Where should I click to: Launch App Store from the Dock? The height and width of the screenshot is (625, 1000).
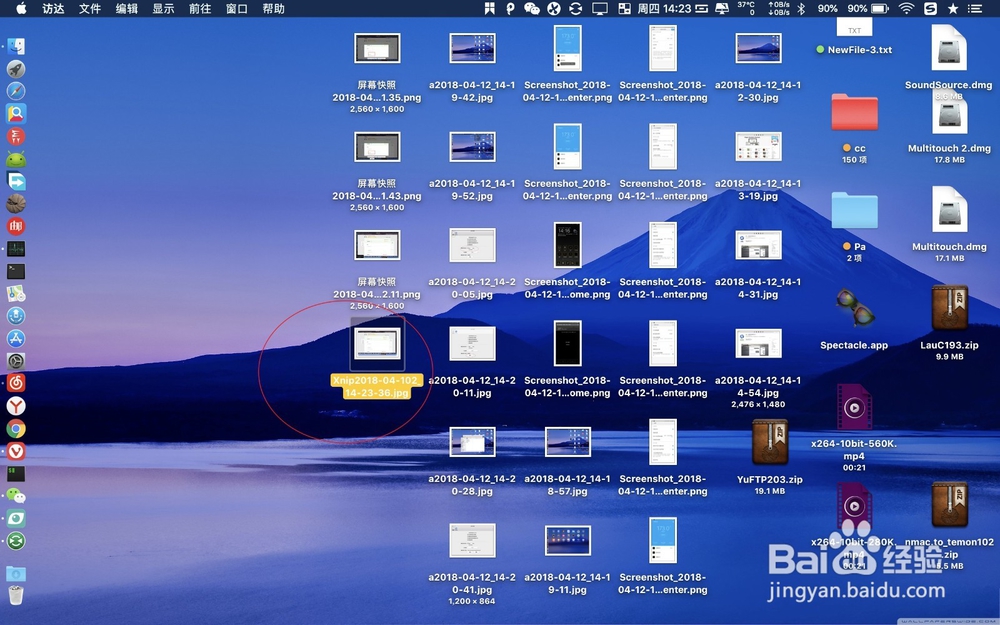coord(16,339)
